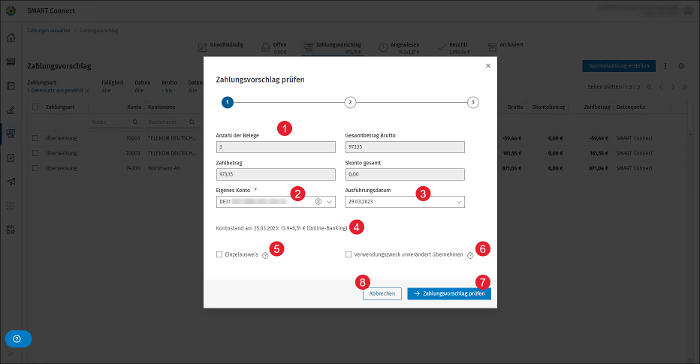The height and width of the screenshot is (364, 700).
Task: Click the Zahlbetrag field
Action: pos(276,175)
